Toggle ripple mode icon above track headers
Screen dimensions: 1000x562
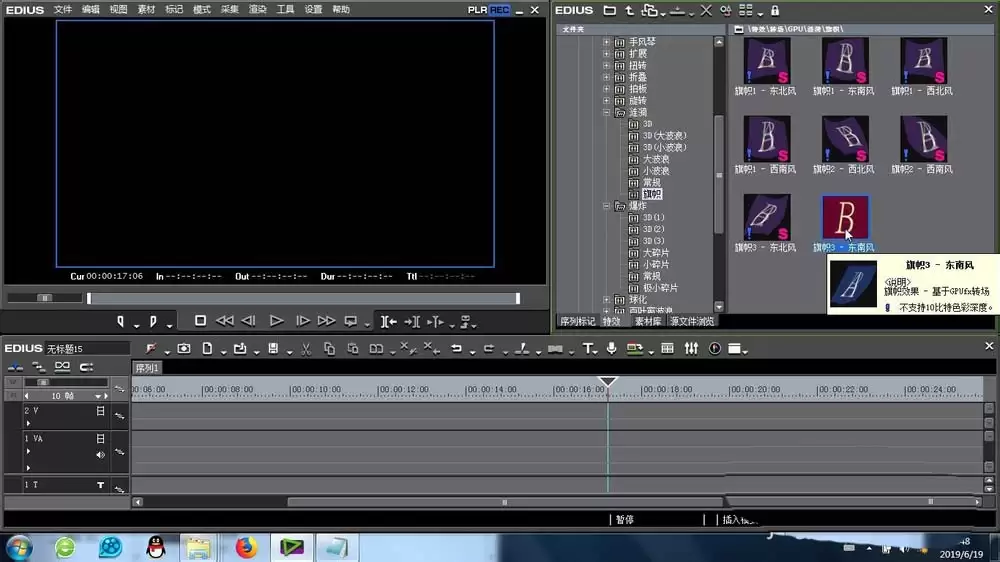[39, 367]
